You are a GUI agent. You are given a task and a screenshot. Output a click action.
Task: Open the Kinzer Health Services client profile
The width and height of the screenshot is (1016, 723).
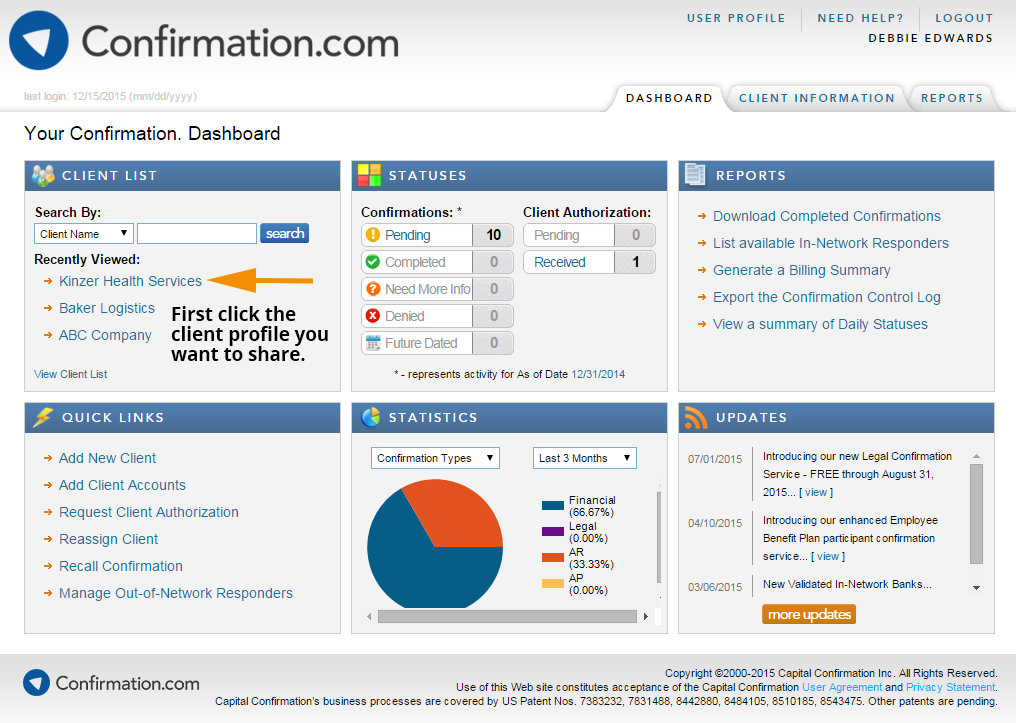click(130, 281)
